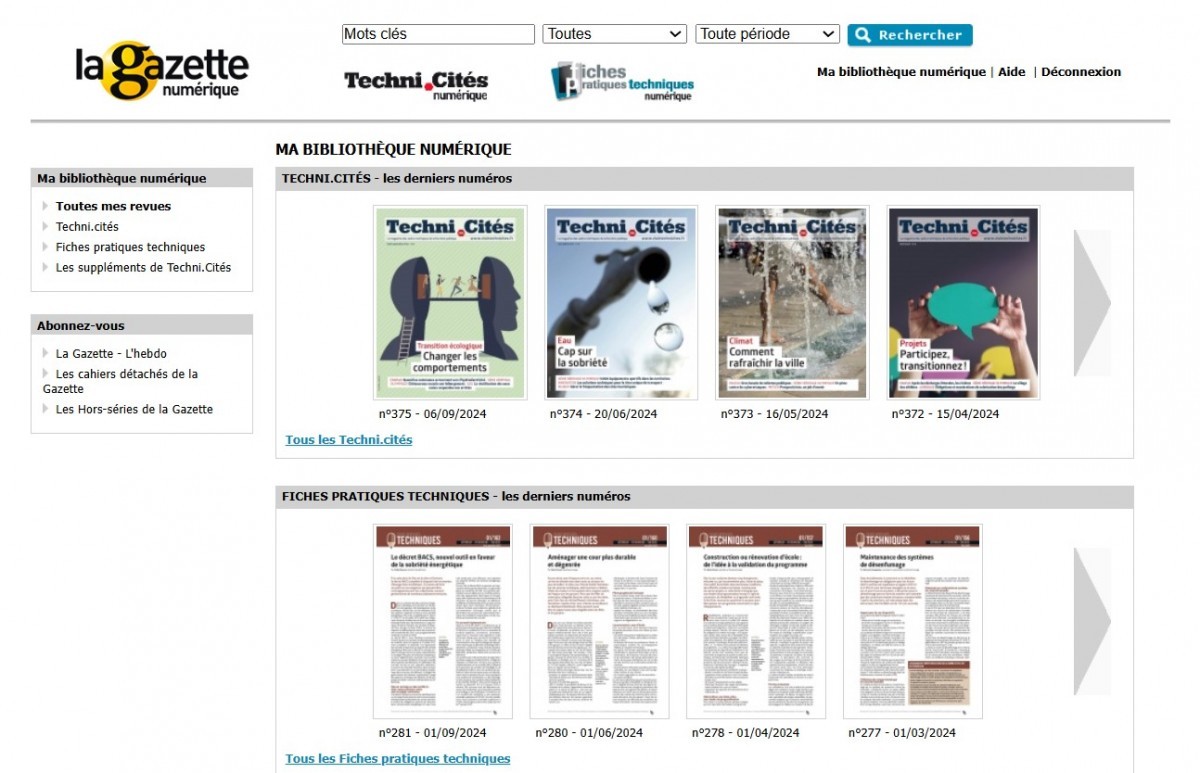Open the Toute période dropdown

[x=767, y=34]
